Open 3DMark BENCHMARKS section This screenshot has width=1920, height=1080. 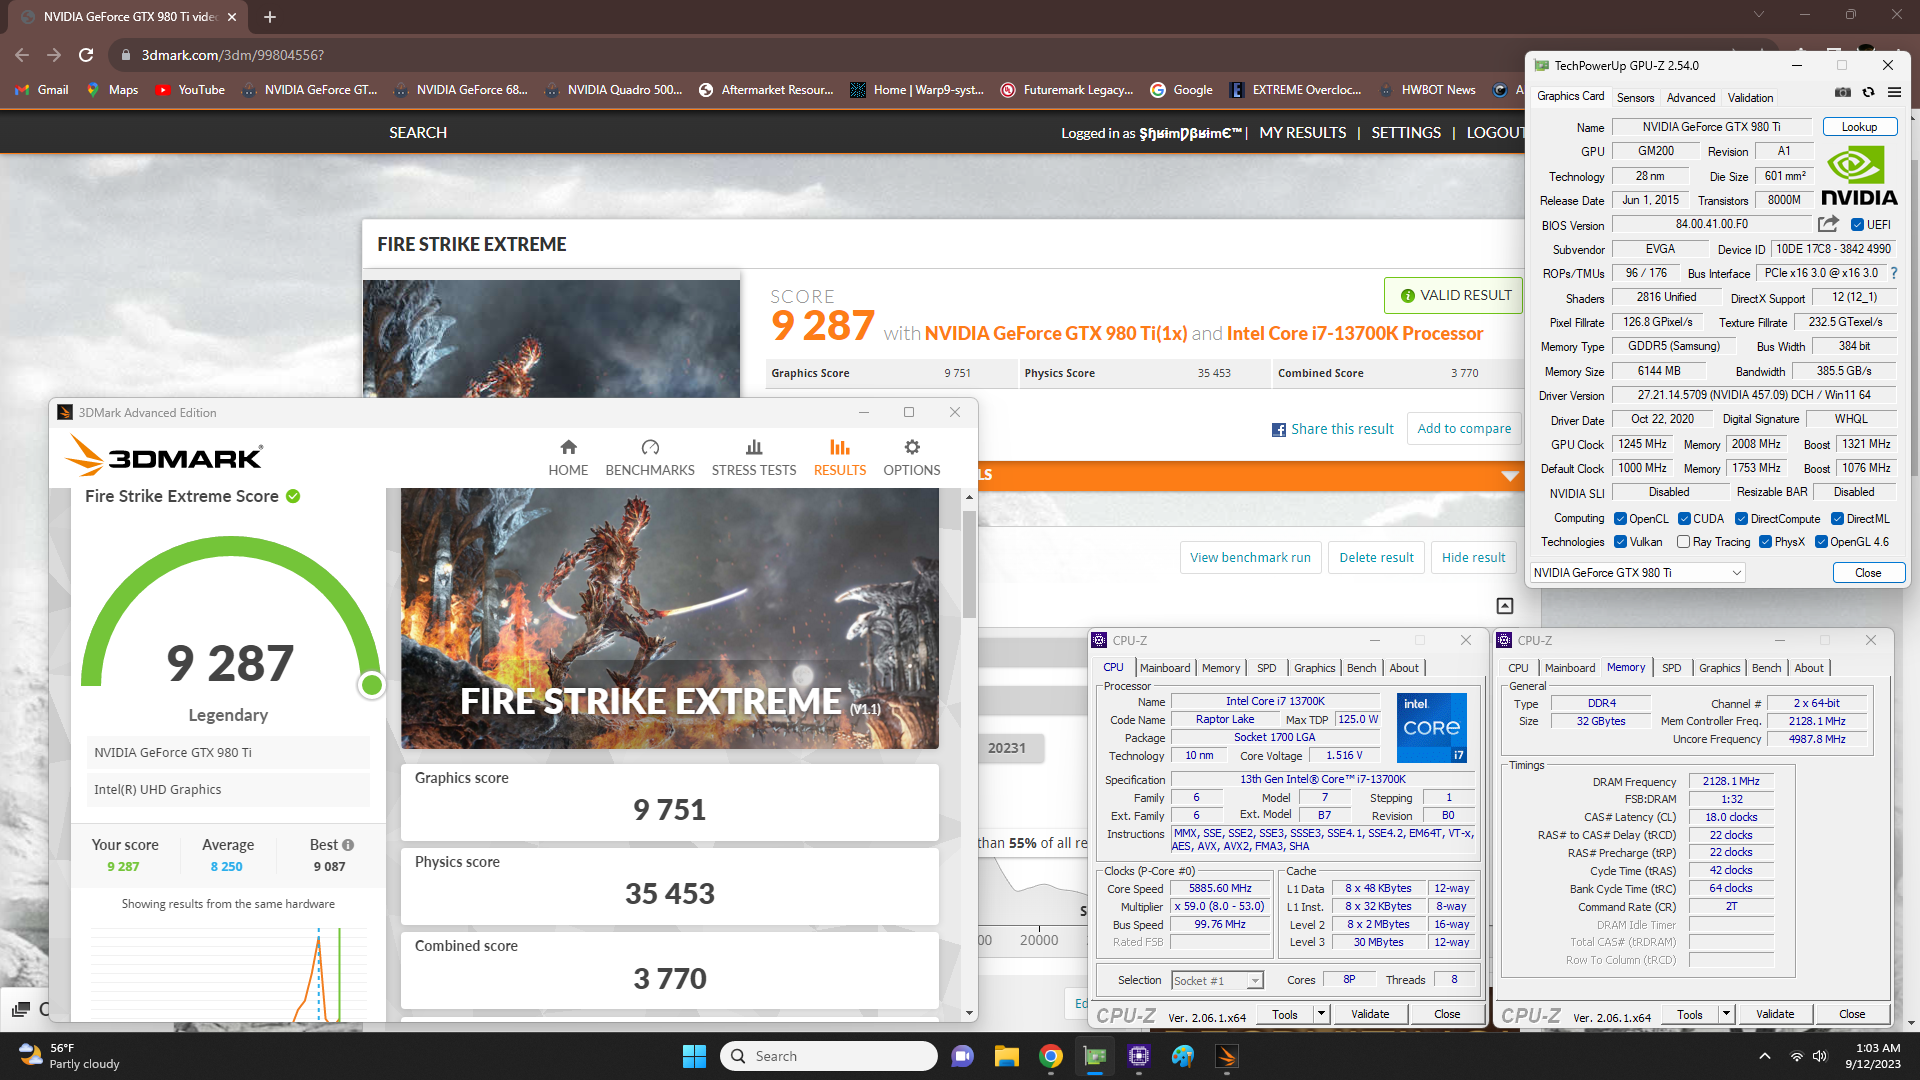pyautogui.click(x=650, y=457)
